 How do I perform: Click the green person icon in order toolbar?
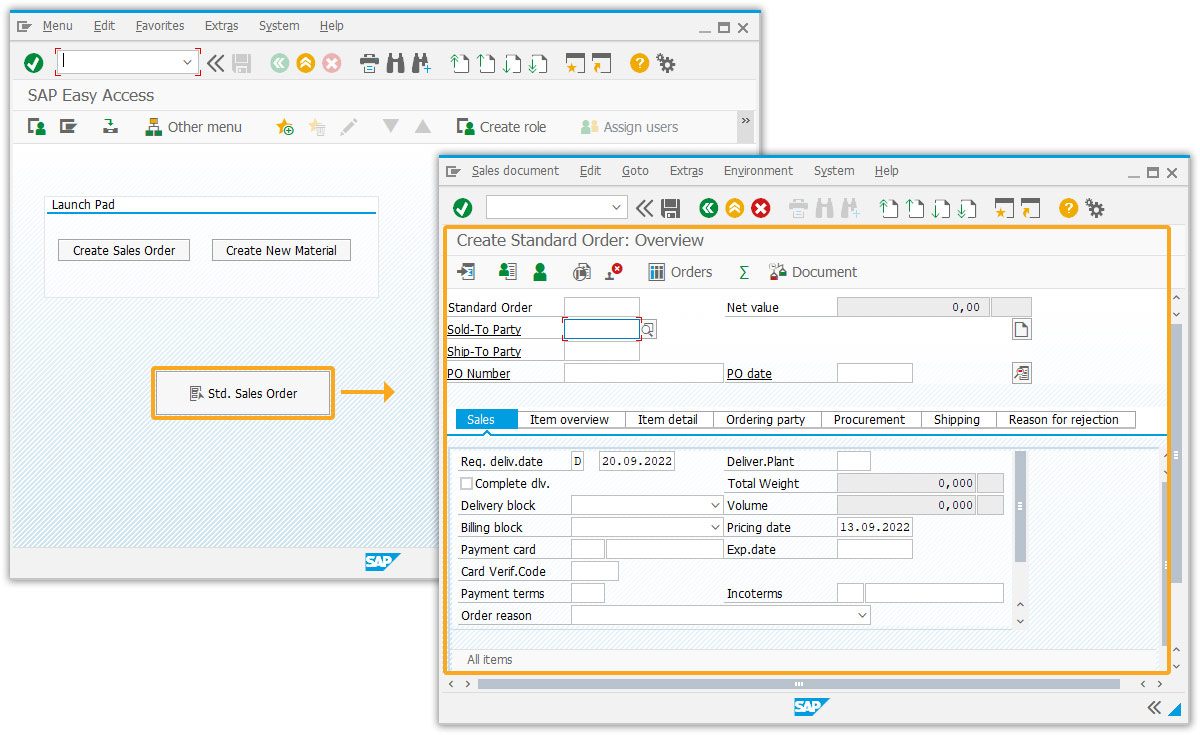[540, 272]
